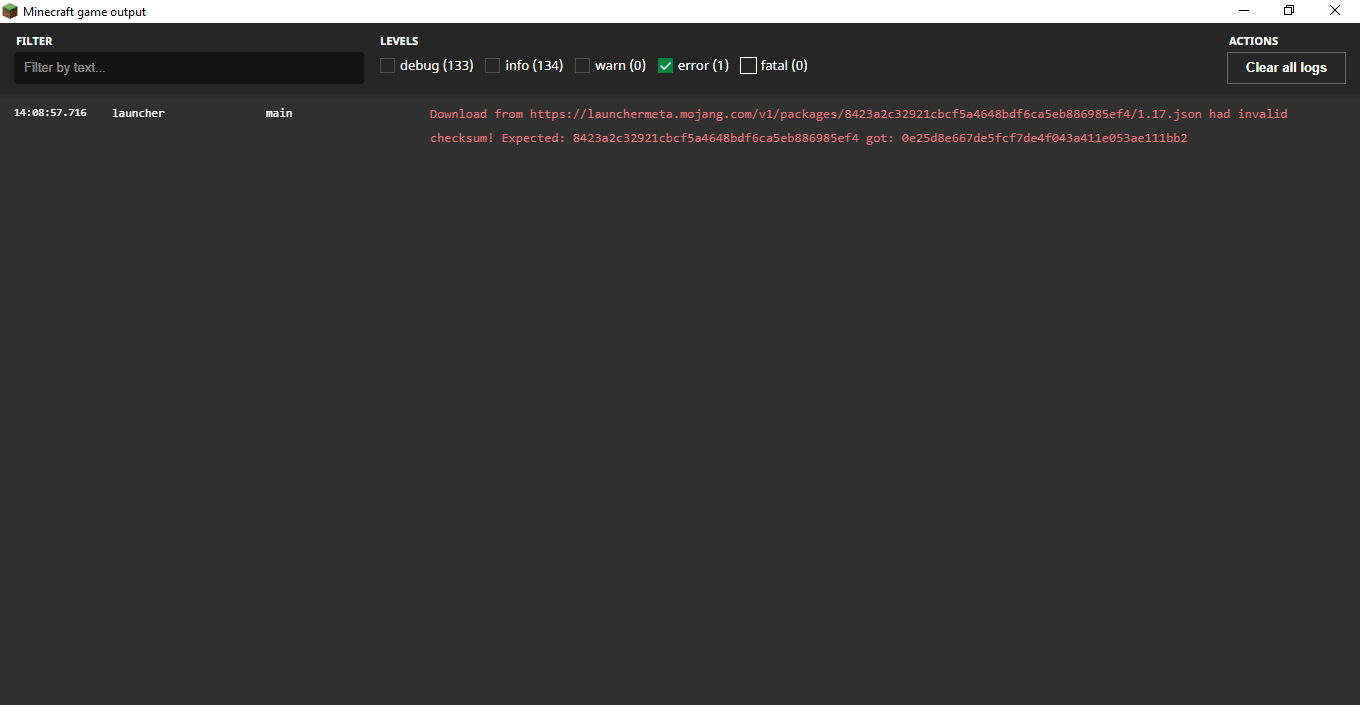This screenshot has width=1360, height=705.
Task: Close the Minecraft game output window
Action: (1335, 11)
